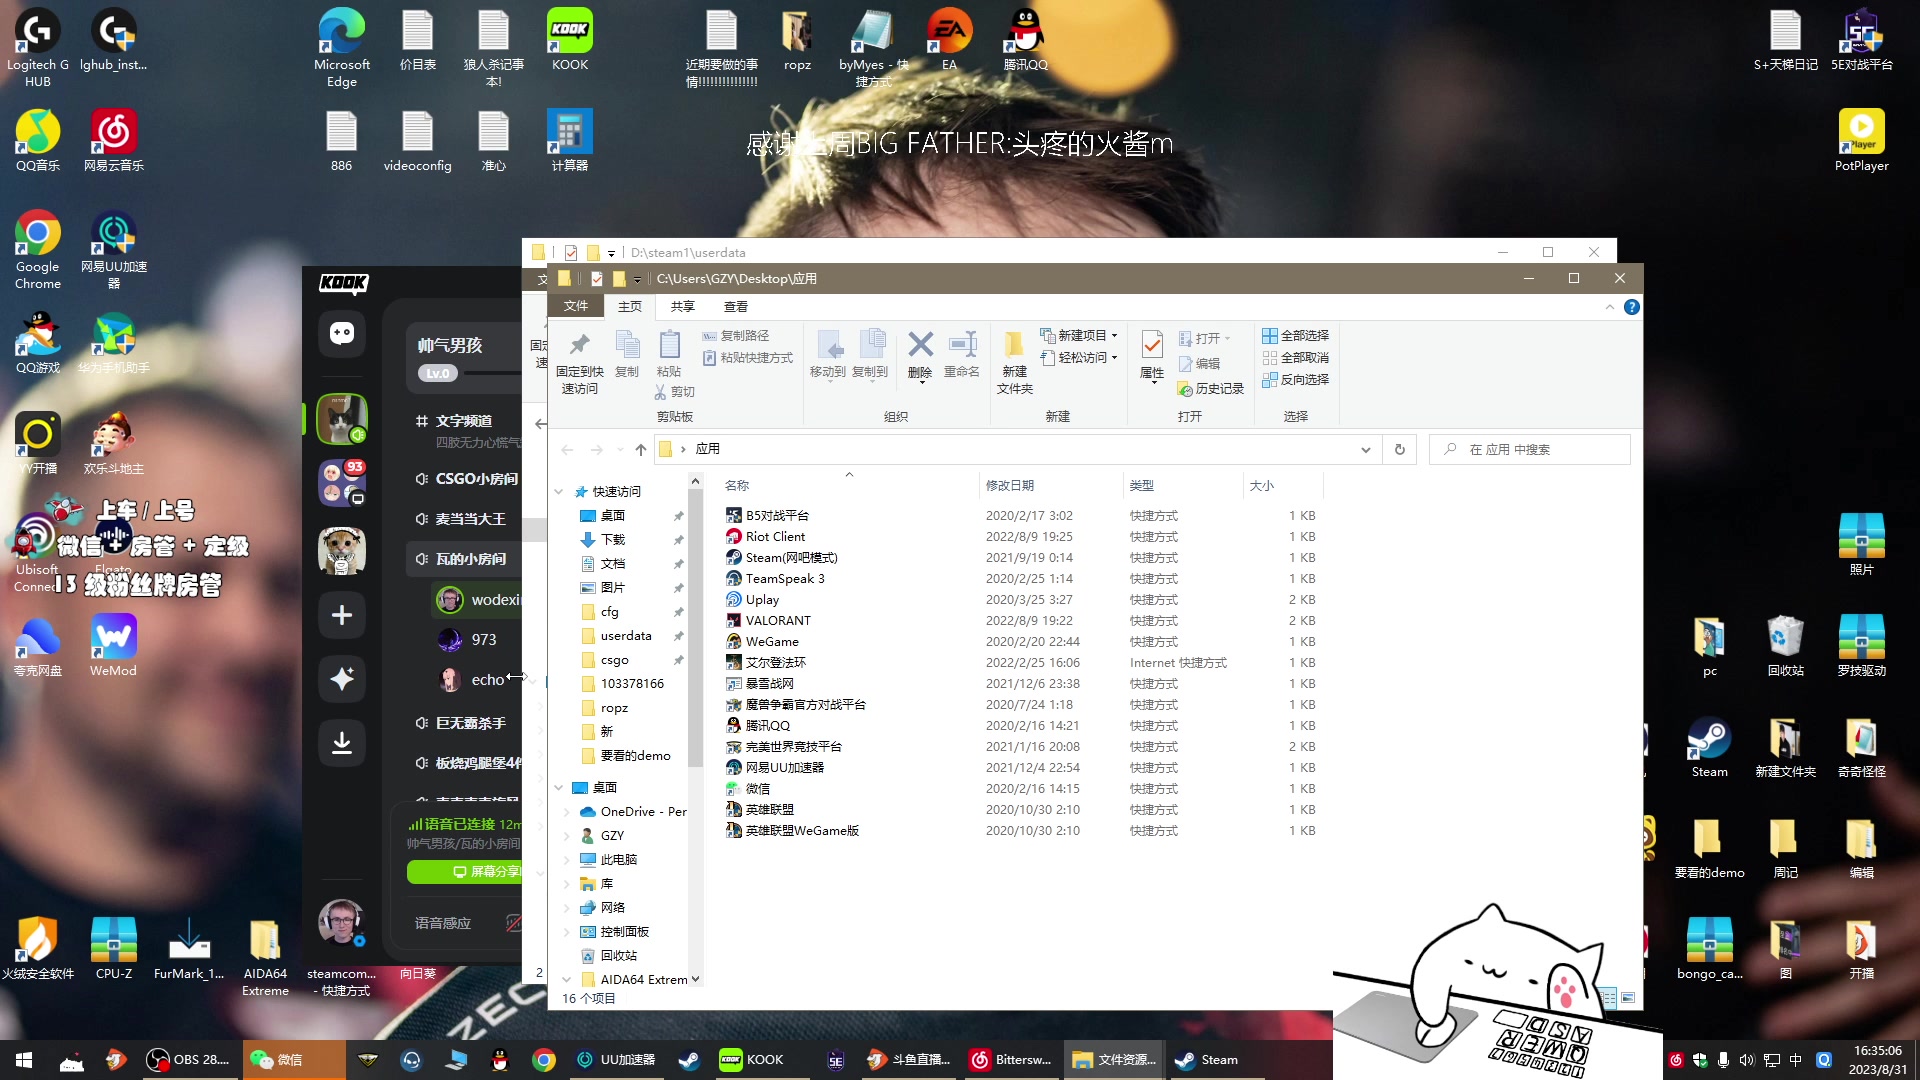Open the Steam desktop shortcut icon
This screenshot has height=1080, width=1920.
coord(1709,747)
